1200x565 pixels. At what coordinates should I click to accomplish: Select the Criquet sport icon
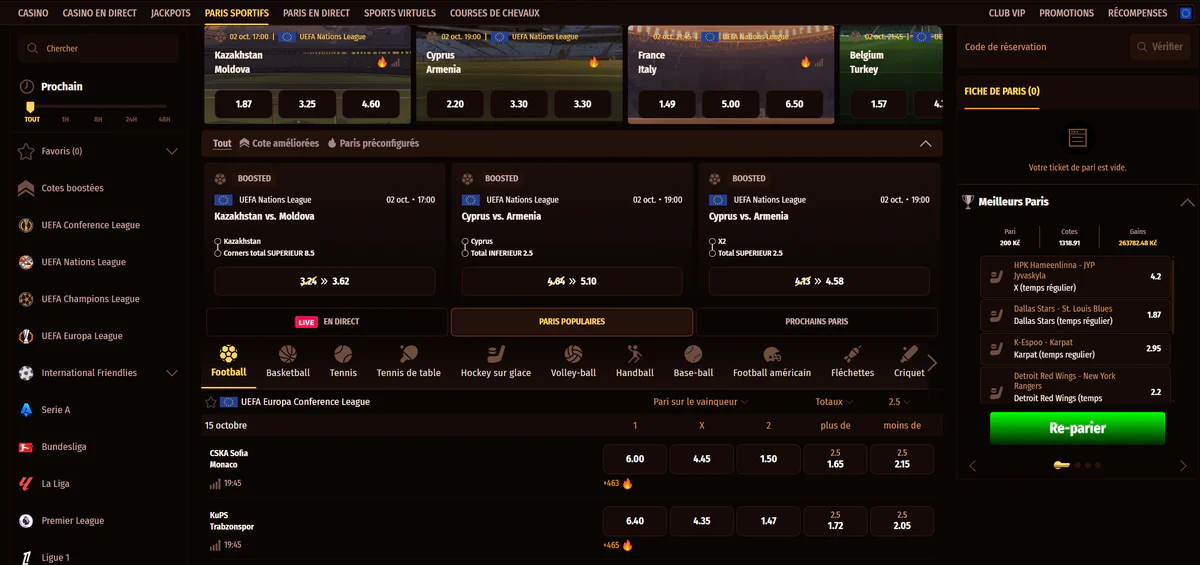click(909, 354)
